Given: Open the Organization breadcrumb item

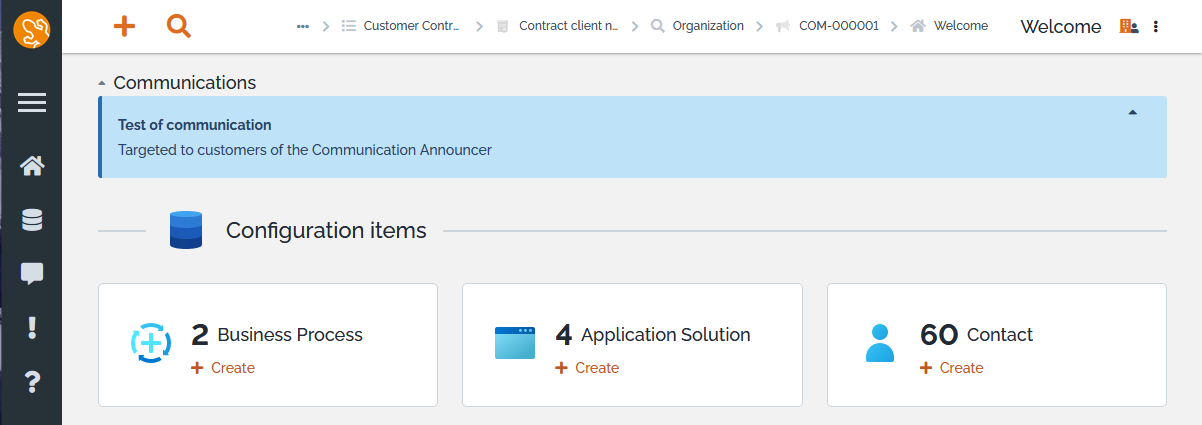Looking at the screenshot, I should [x=707, y=27].
